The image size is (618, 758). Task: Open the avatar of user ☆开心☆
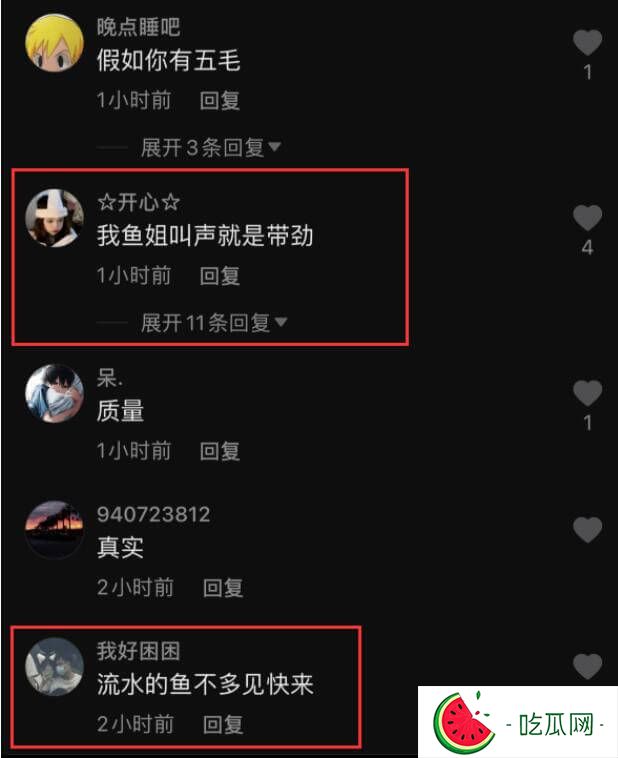tap(54, 218)
